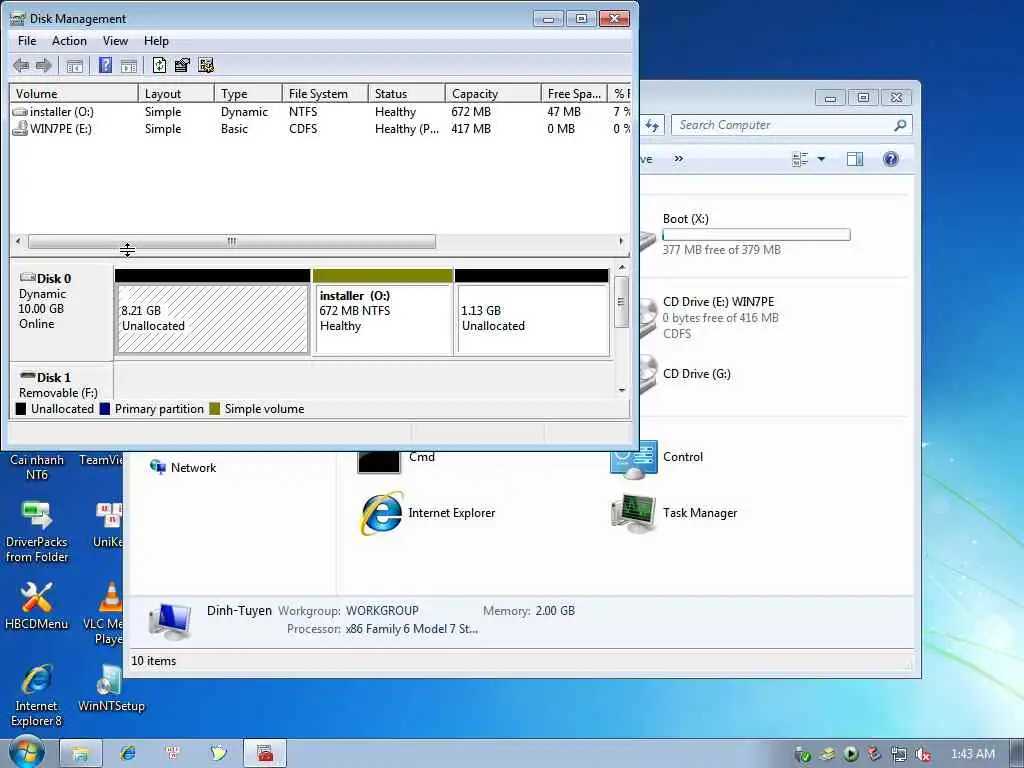This screenshot has height=768, width=1024.
Task: Open the Internet Explorer icon in Computer window
Action: (382, 513)
